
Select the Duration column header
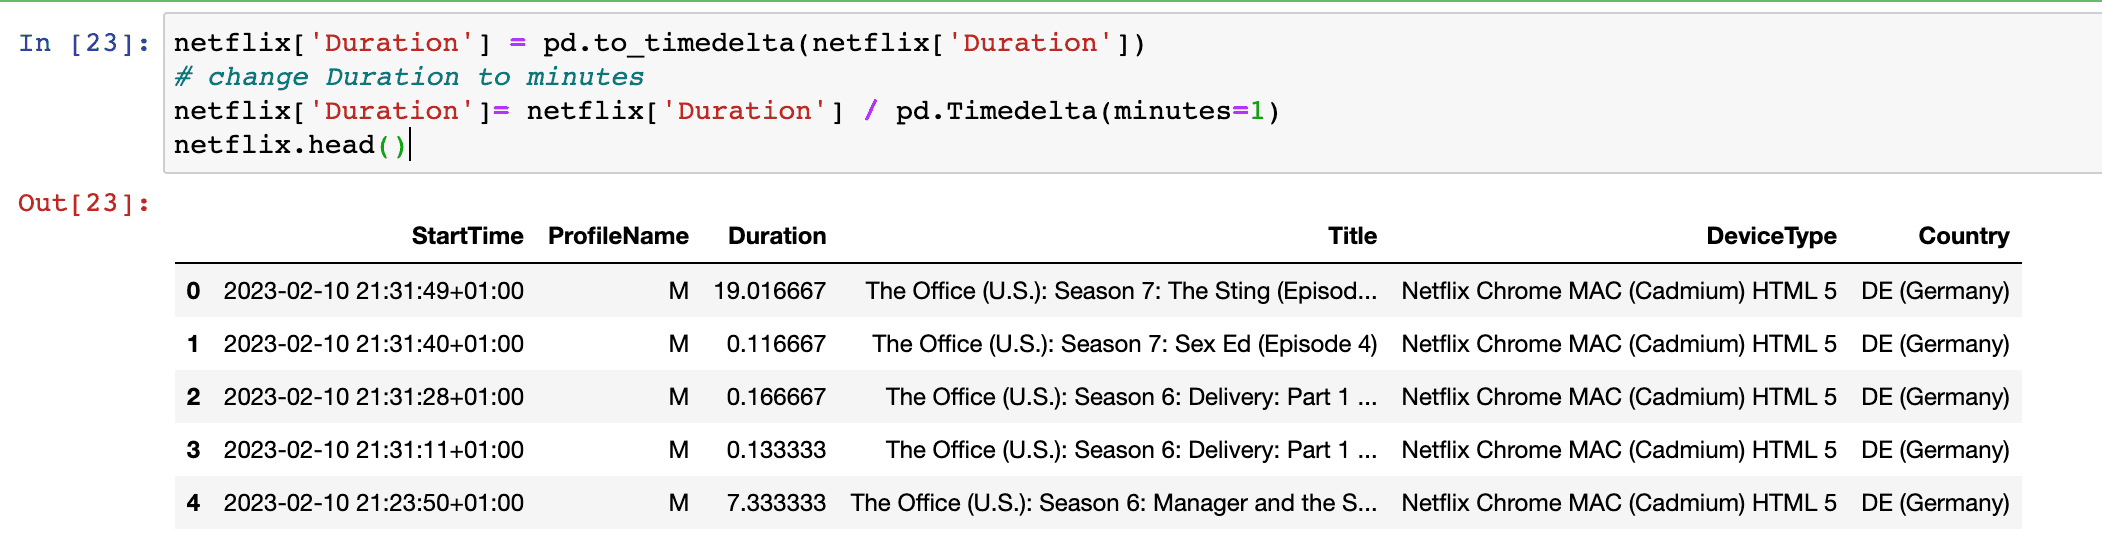pyautogui.click(x=777, y=236)
